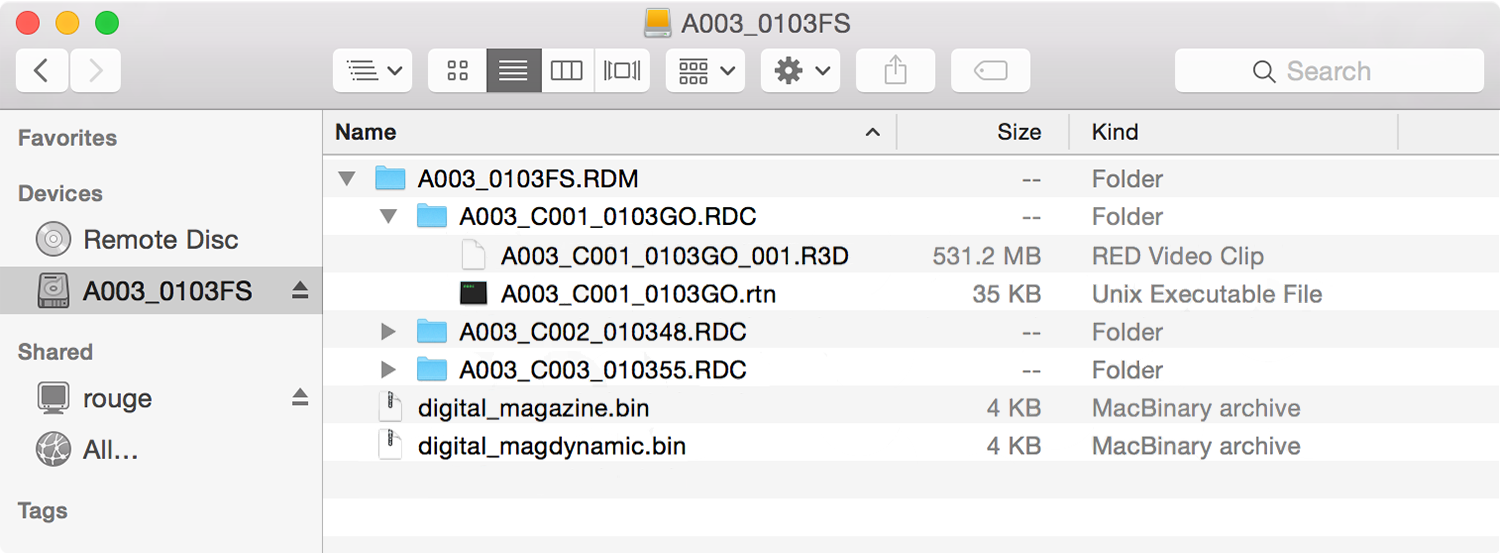Viewport: 1500px width, 553px height.
Task: Open the Action gear menu
Action: pos(801,71)
